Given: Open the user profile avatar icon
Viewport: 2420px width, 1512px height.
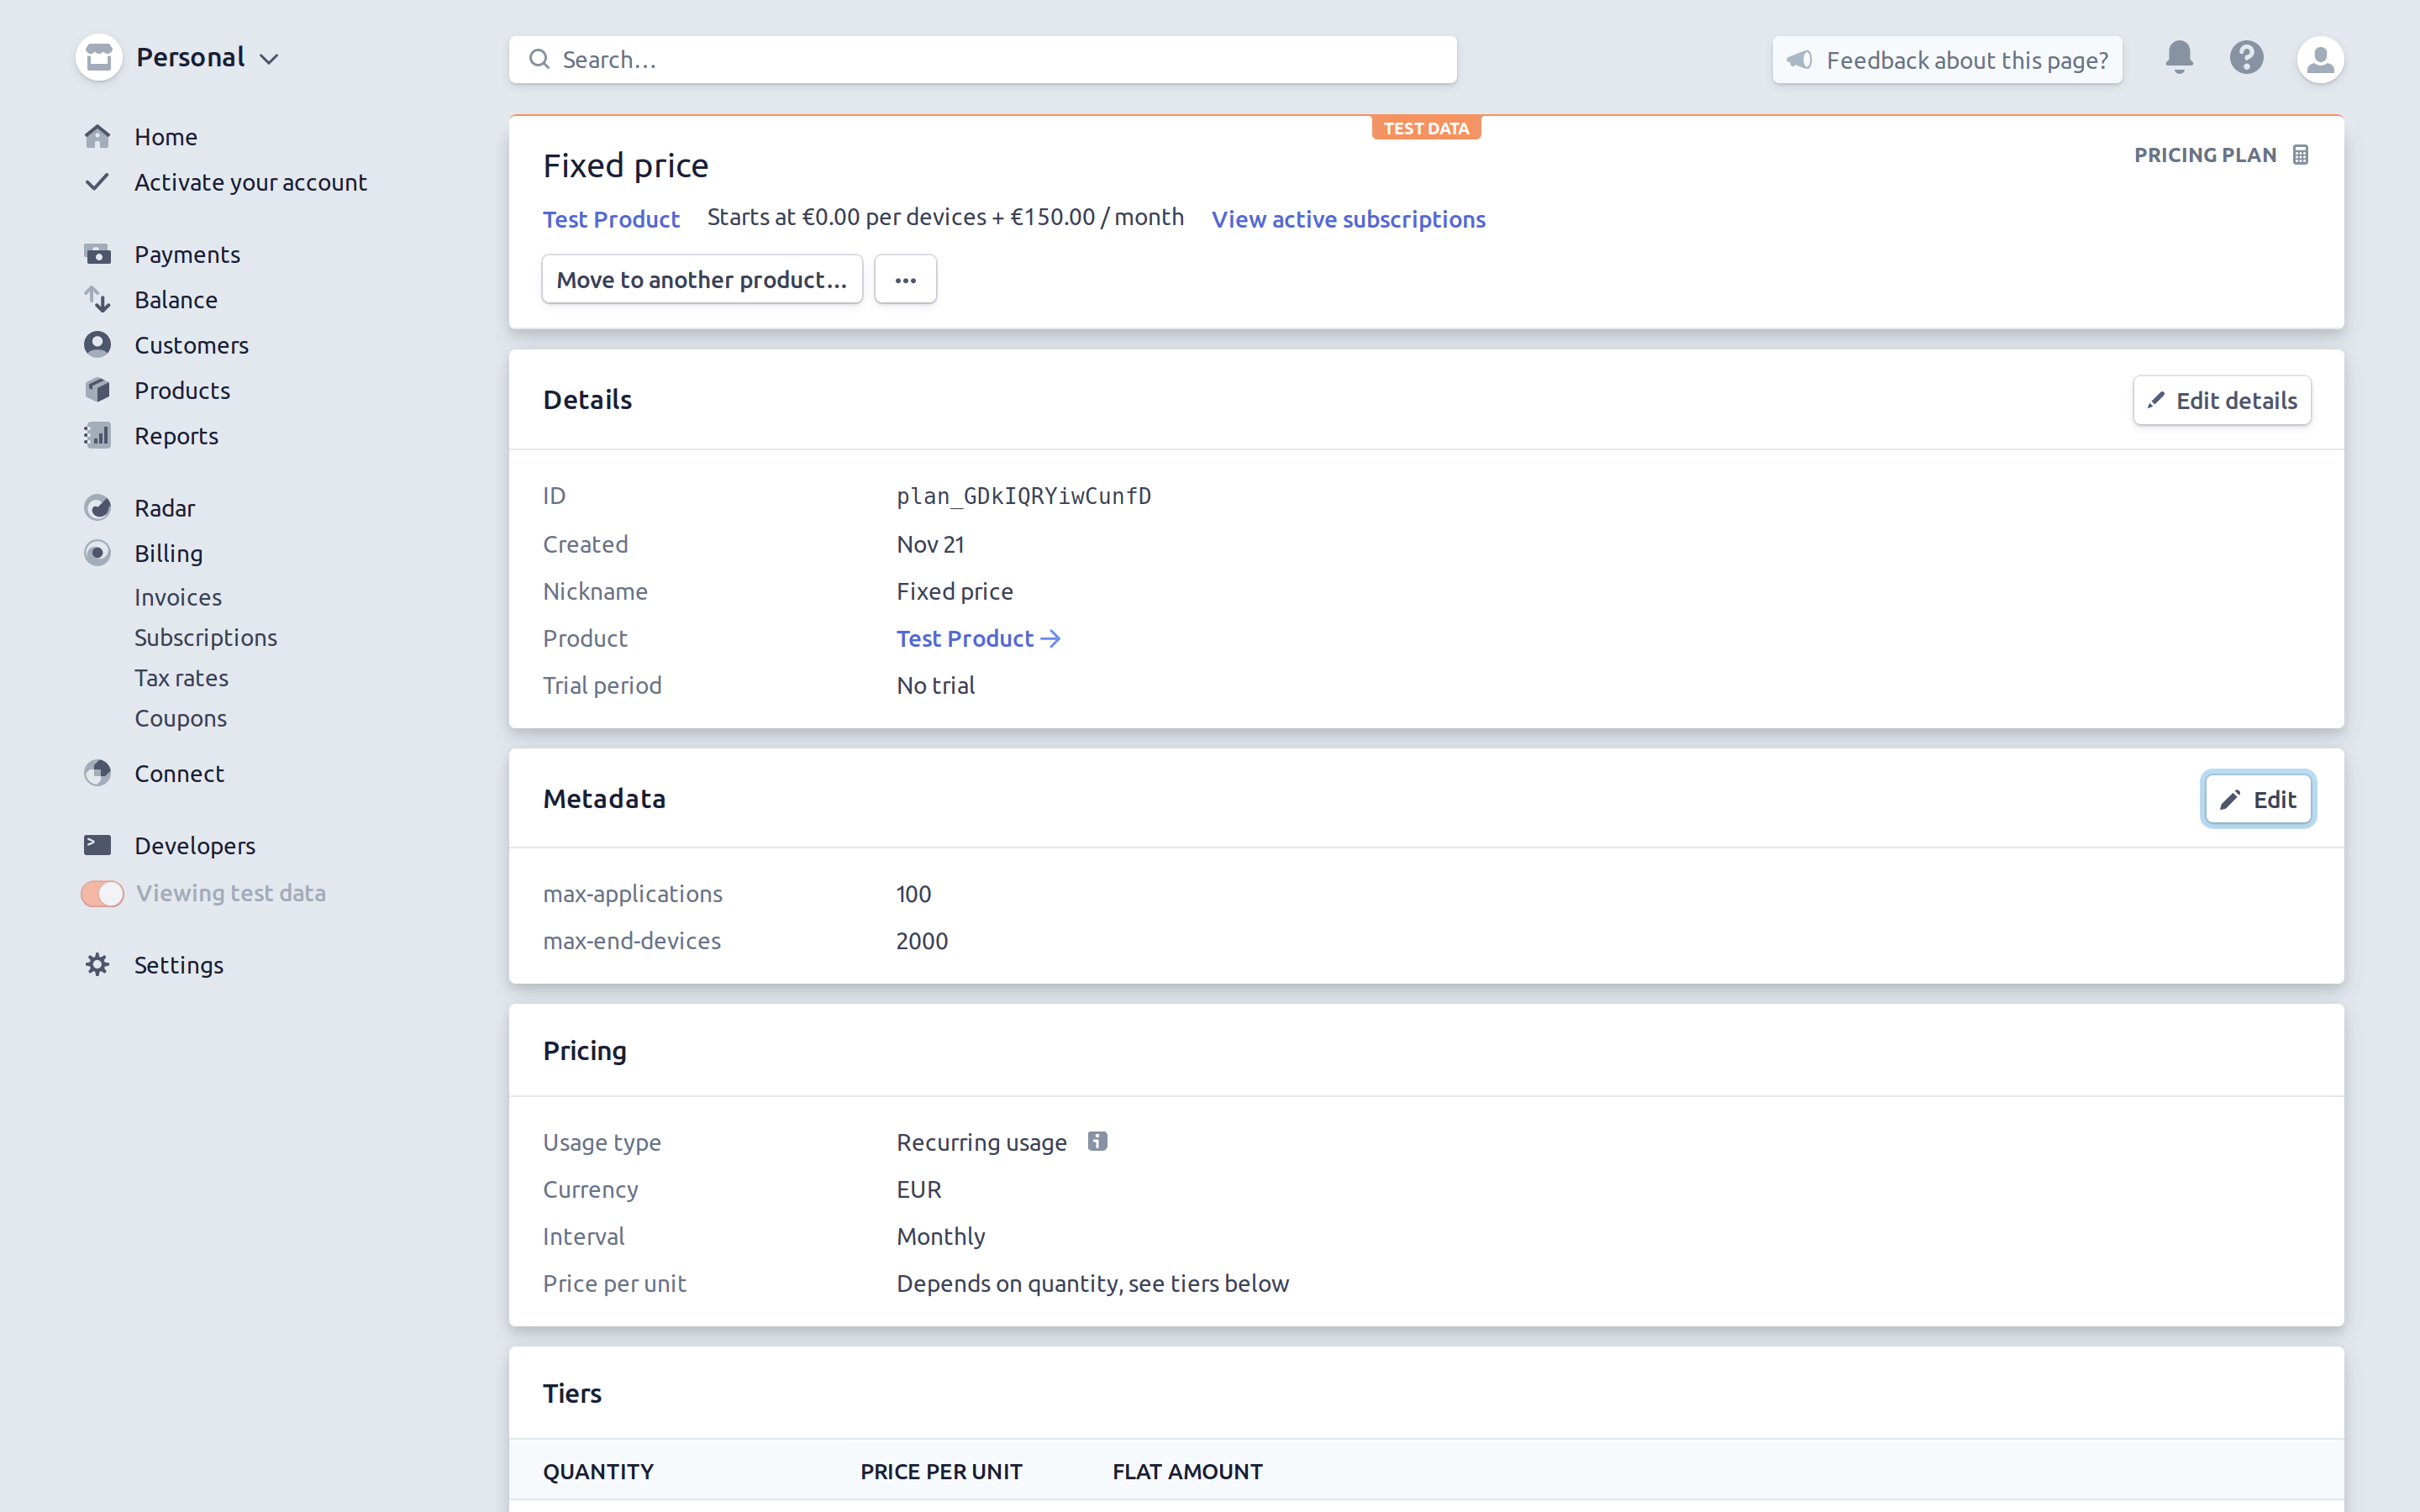Looking at the screenshot, I should pyautogui.click(x=2320, y=60).
